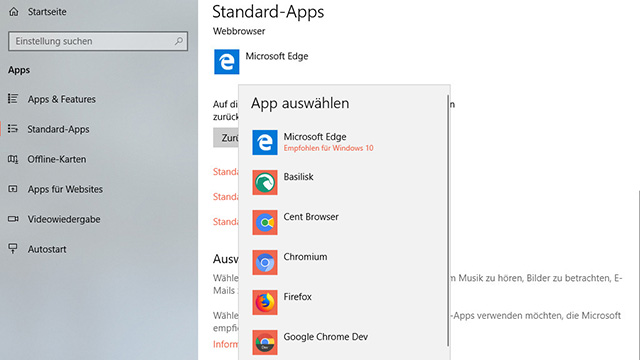
Task: Click the Standard-Apps page heading
Action: 268,11
